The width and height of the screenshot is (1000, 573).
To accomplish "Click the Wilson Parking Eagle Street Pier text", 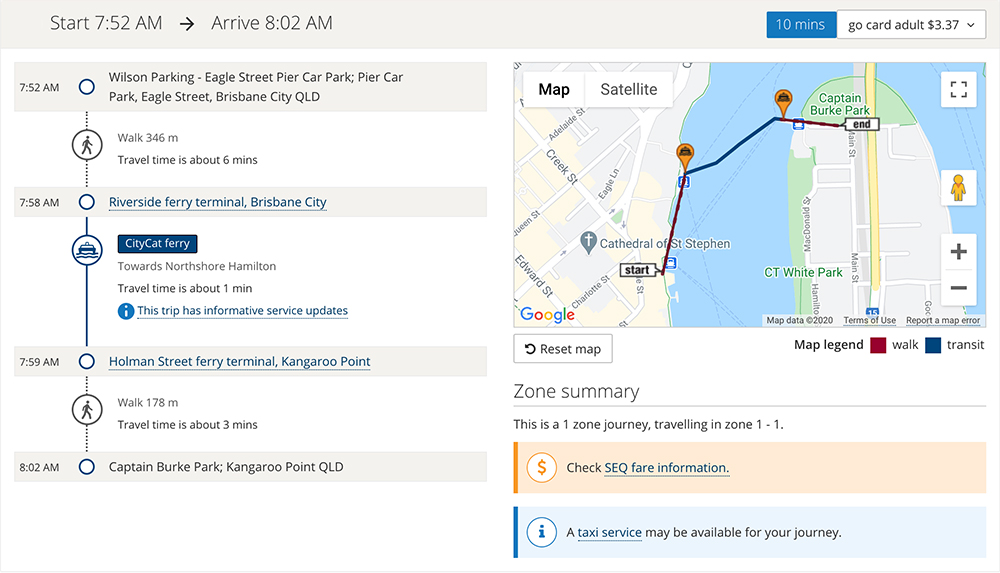I will click(x=256, y=87).
